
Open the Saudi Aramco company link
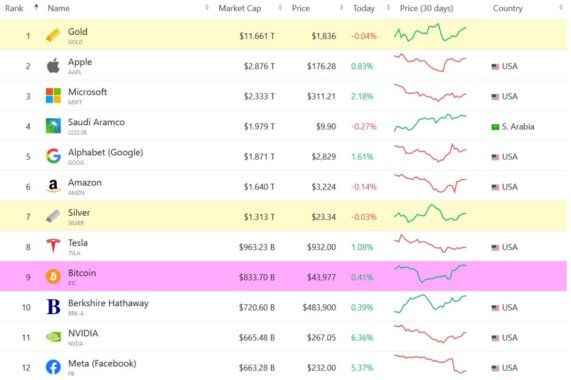pos(97,122)
